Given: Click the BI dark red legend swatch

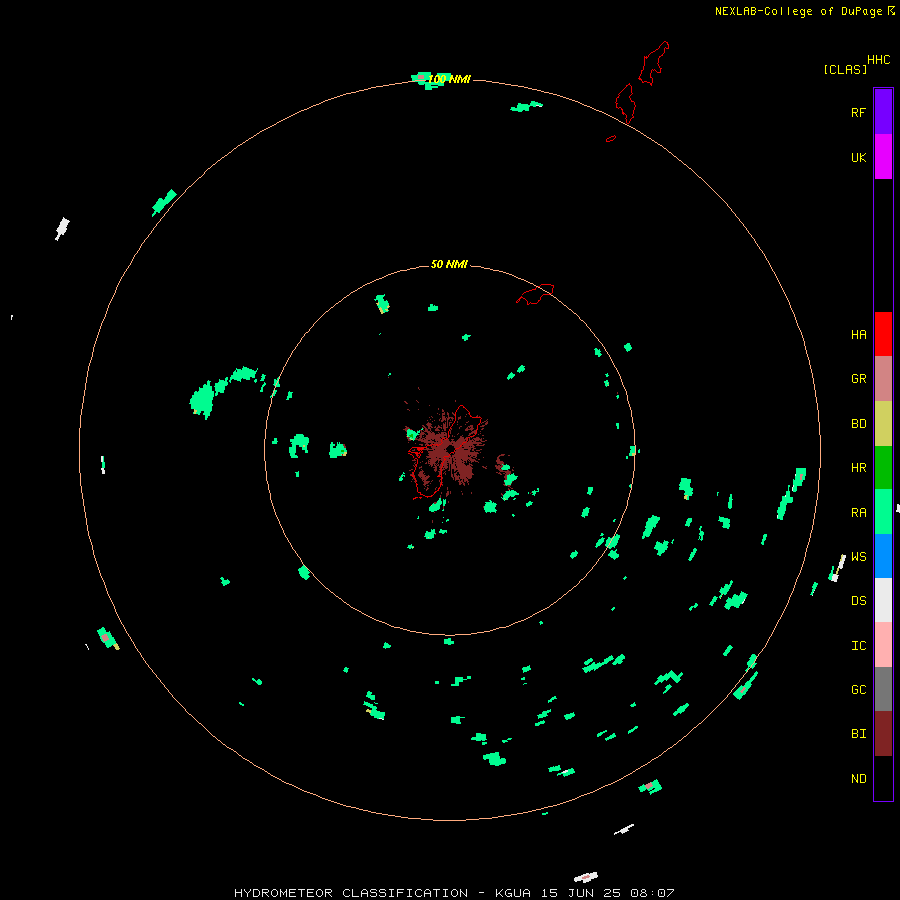Looking at the screenshot, I should pyautogui.click(x=883, y=734).
